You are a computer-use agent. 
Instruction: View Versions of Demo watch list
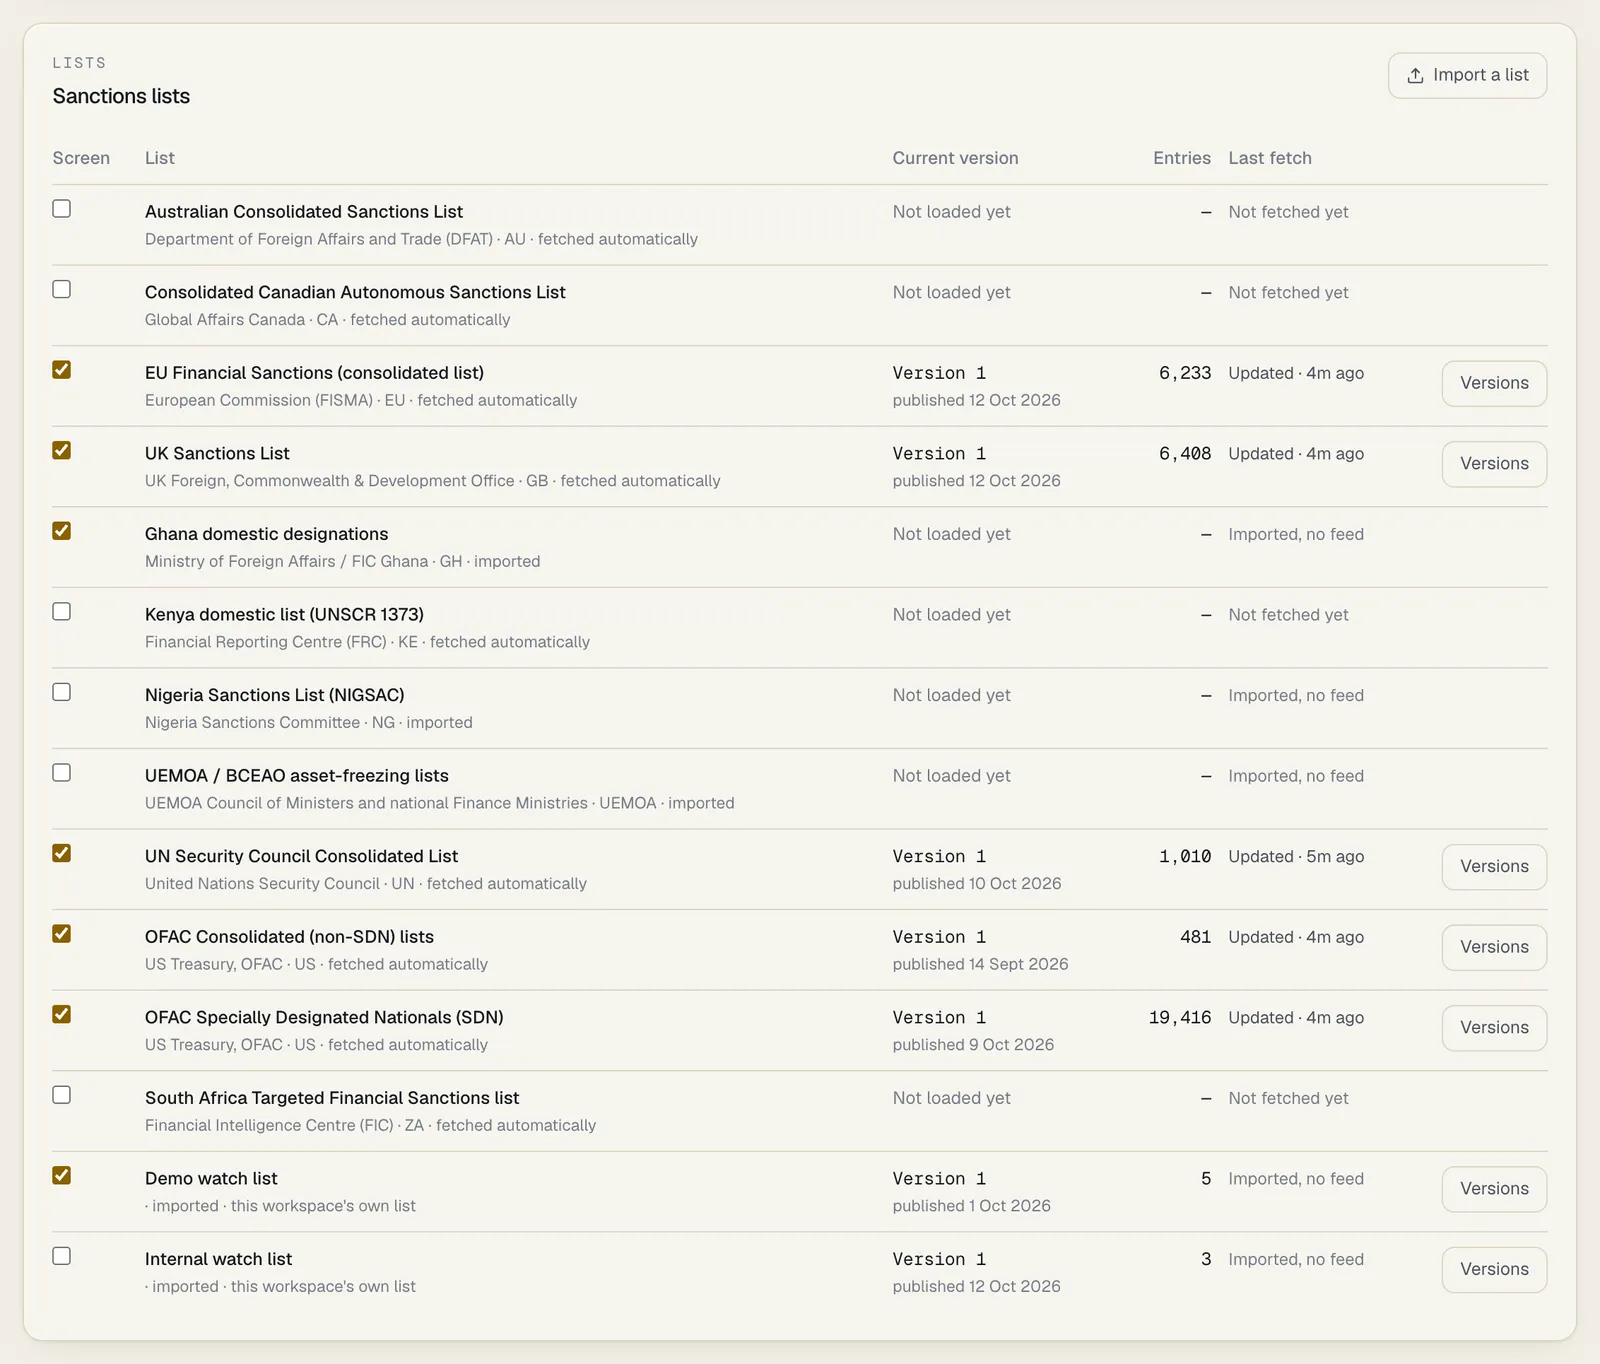click(x=1494, y=1189)
